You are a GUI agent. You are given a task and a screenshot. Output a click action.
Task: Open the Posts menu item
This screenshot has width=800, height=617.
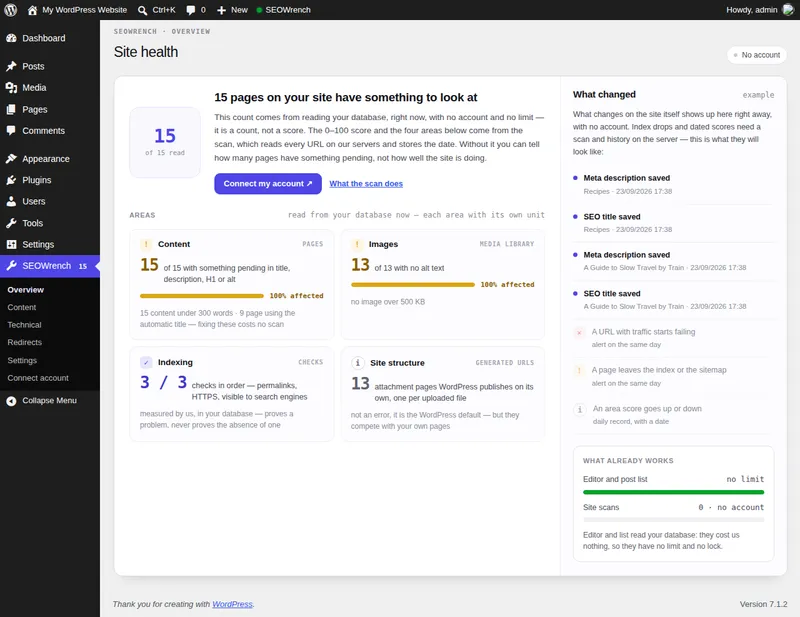50,66
